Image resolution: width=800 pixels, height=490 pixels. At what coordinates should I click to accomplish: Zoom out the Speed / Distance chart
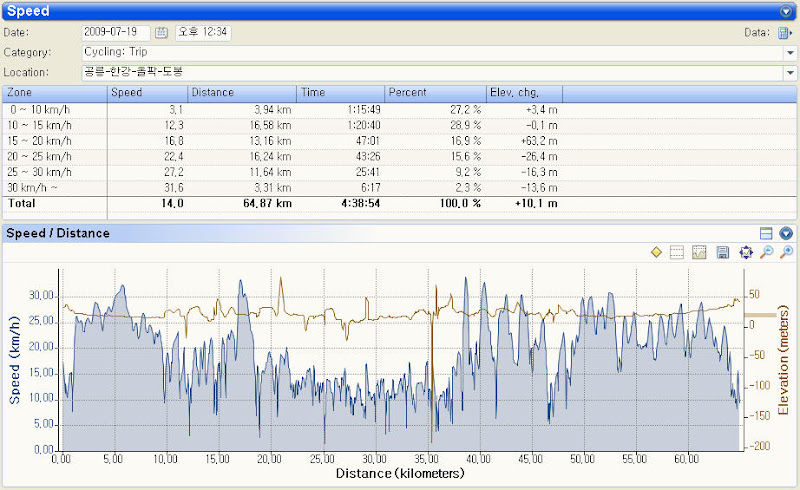pyautogui.click(x=766, y=252)
